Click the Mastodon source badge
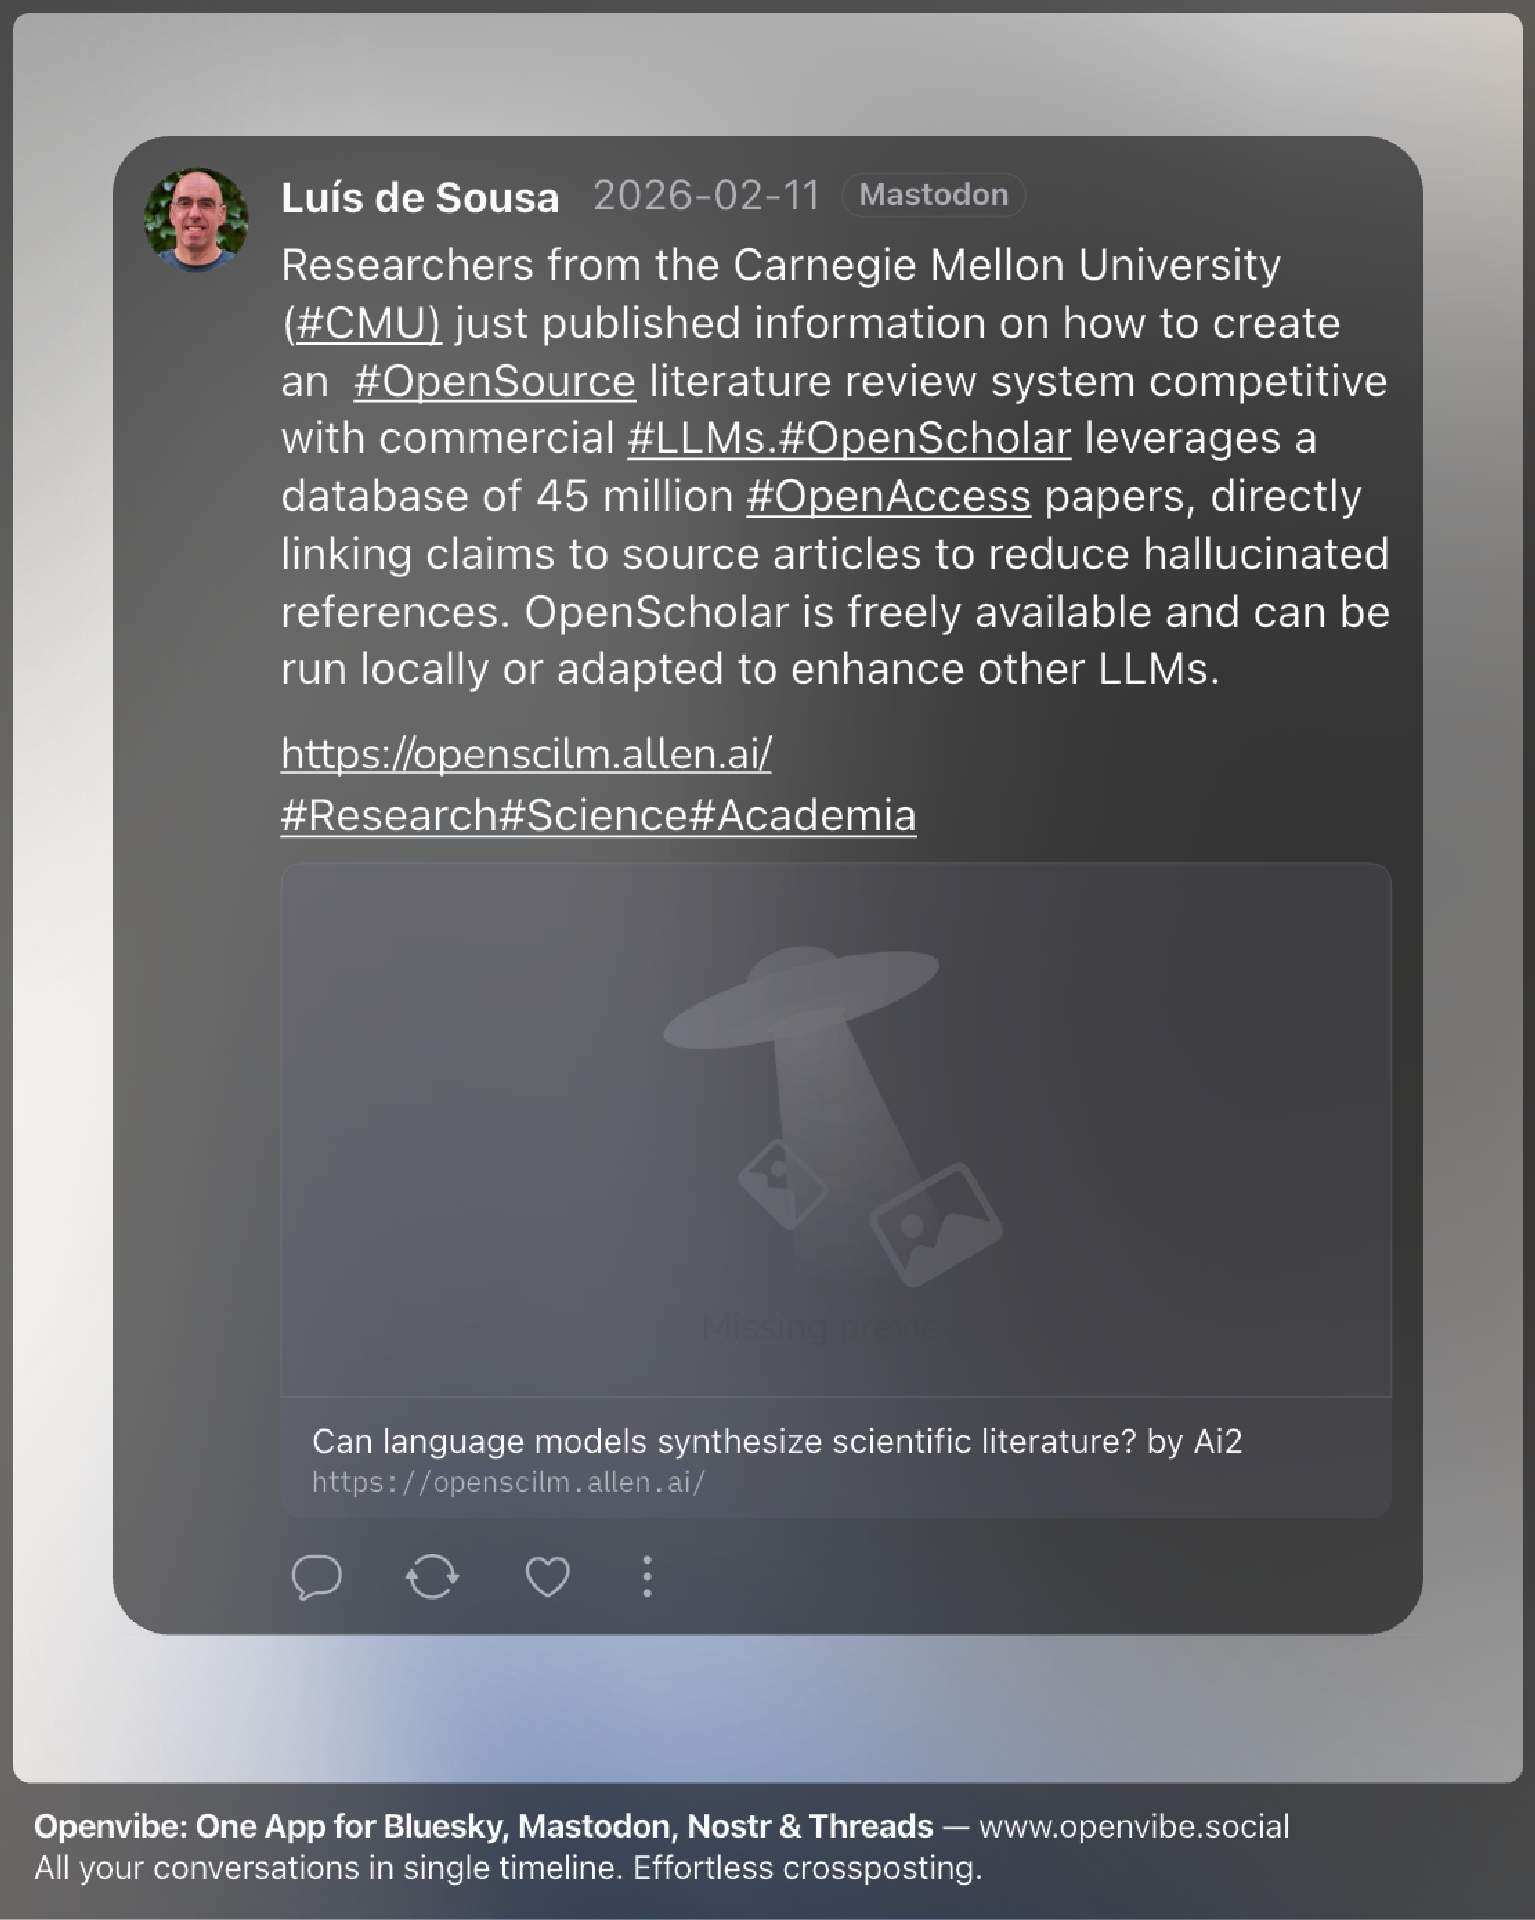Screen dimensions: 1535x1920 (x=933, y=195)
